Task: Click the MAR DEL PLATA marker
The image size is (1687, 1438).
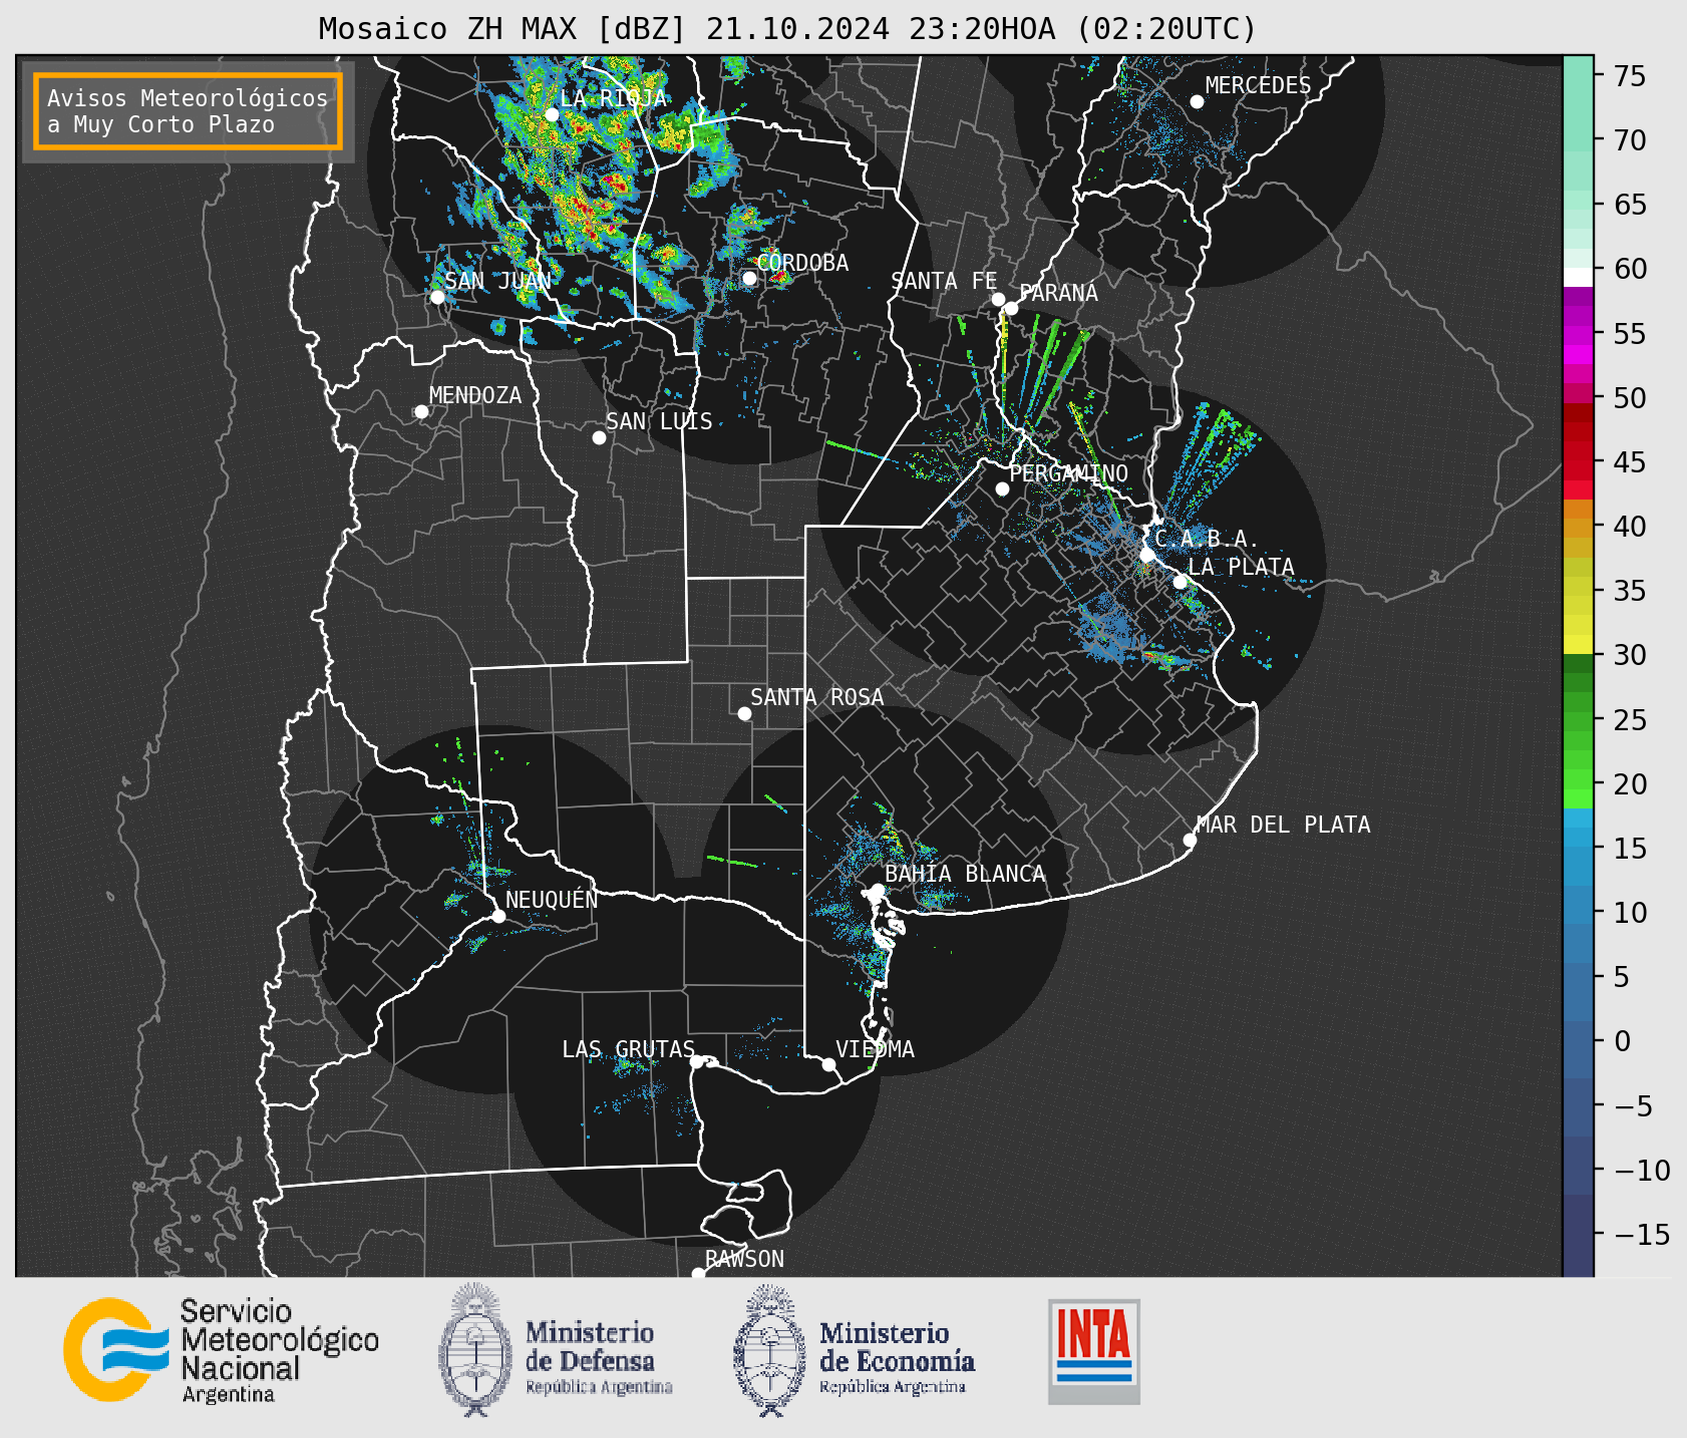Action: (x=1189, y=840)
